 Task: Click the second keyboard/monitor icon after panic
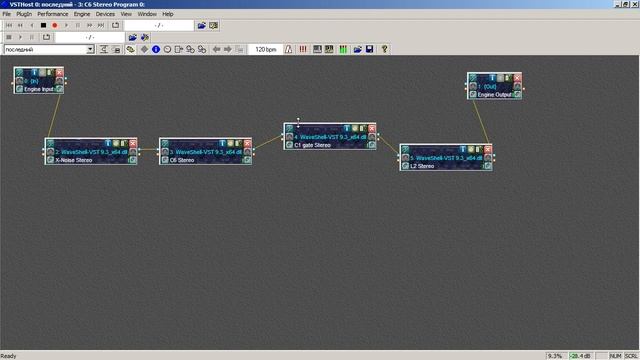click(x=329, y=49)
